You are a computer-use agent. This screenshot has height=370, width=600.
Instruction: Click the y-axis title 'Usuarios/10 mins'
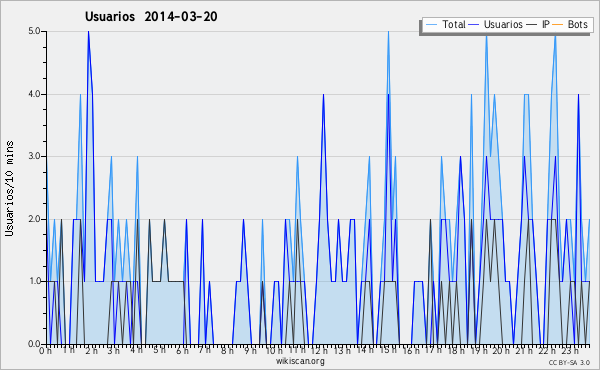point(9,188)
